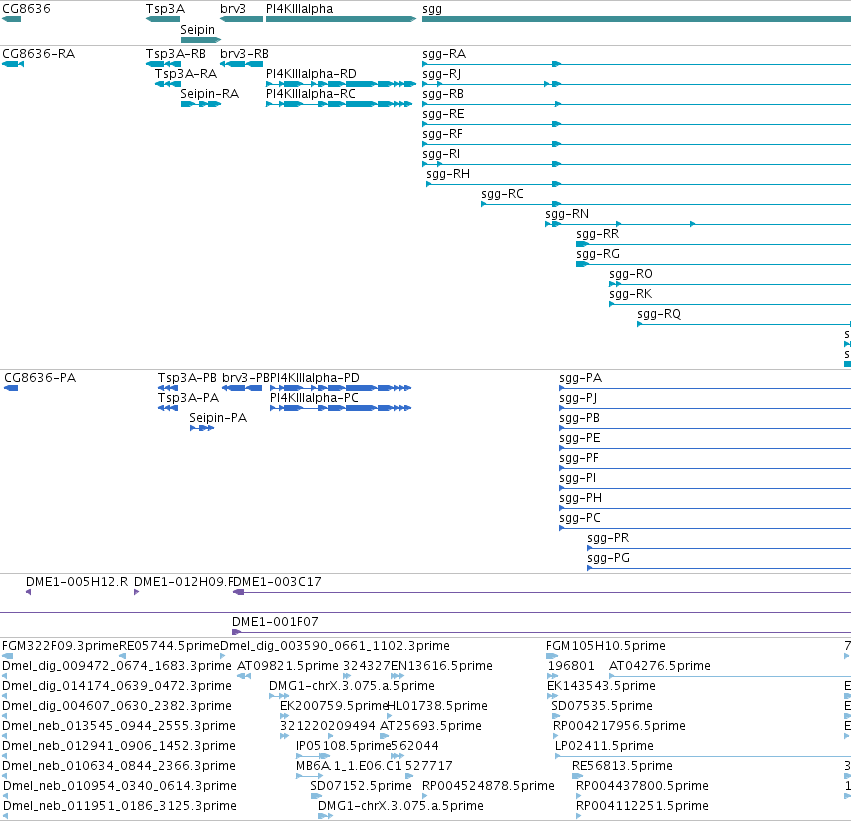Click the sgg-PB protein label
Image resolution: width=851 pixels, height=821 pixels.
[x=580, y=418]
